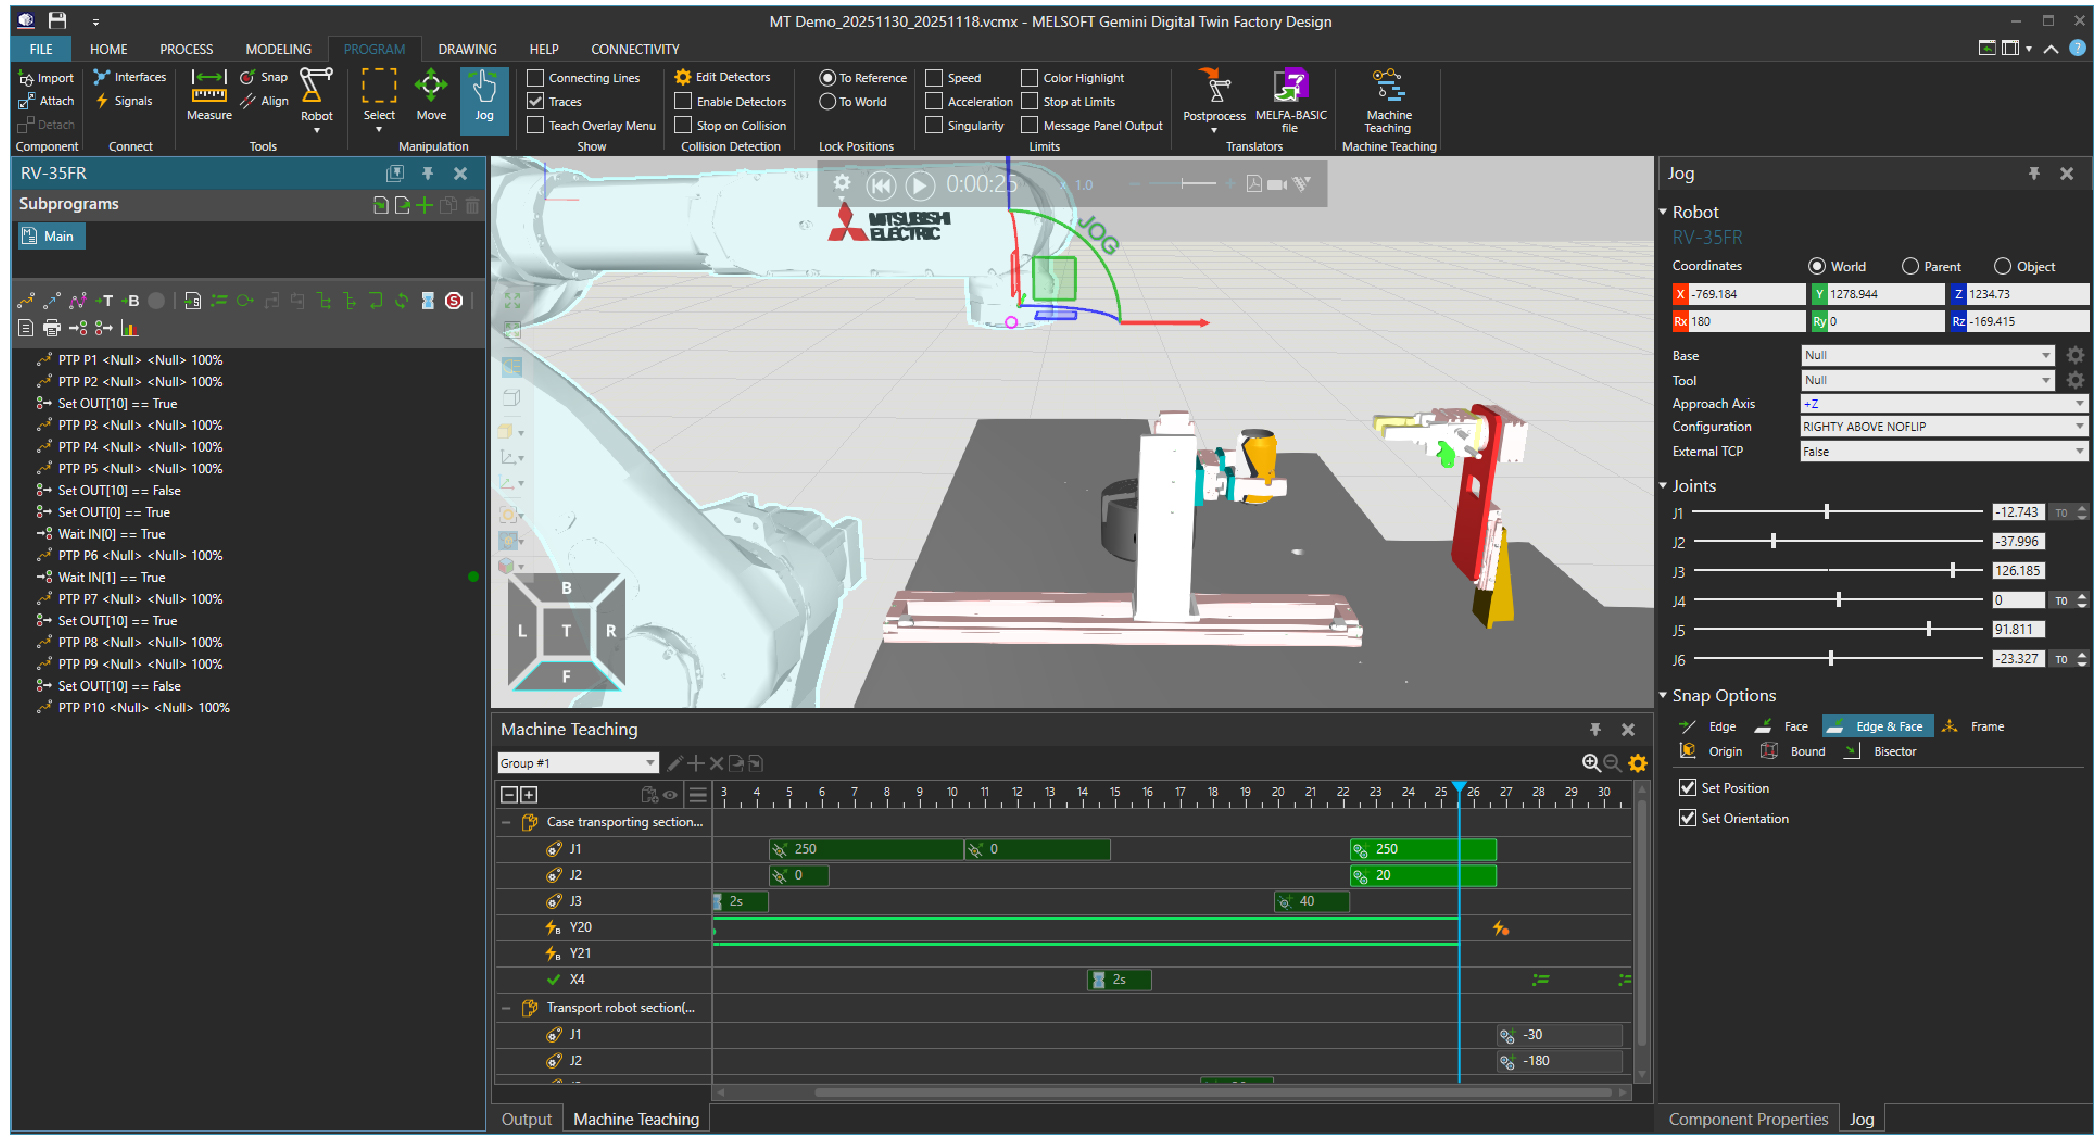The image size is (2100, 1140).
Task: Open the Approach Axis dropdown
Action: (1944, 404)
